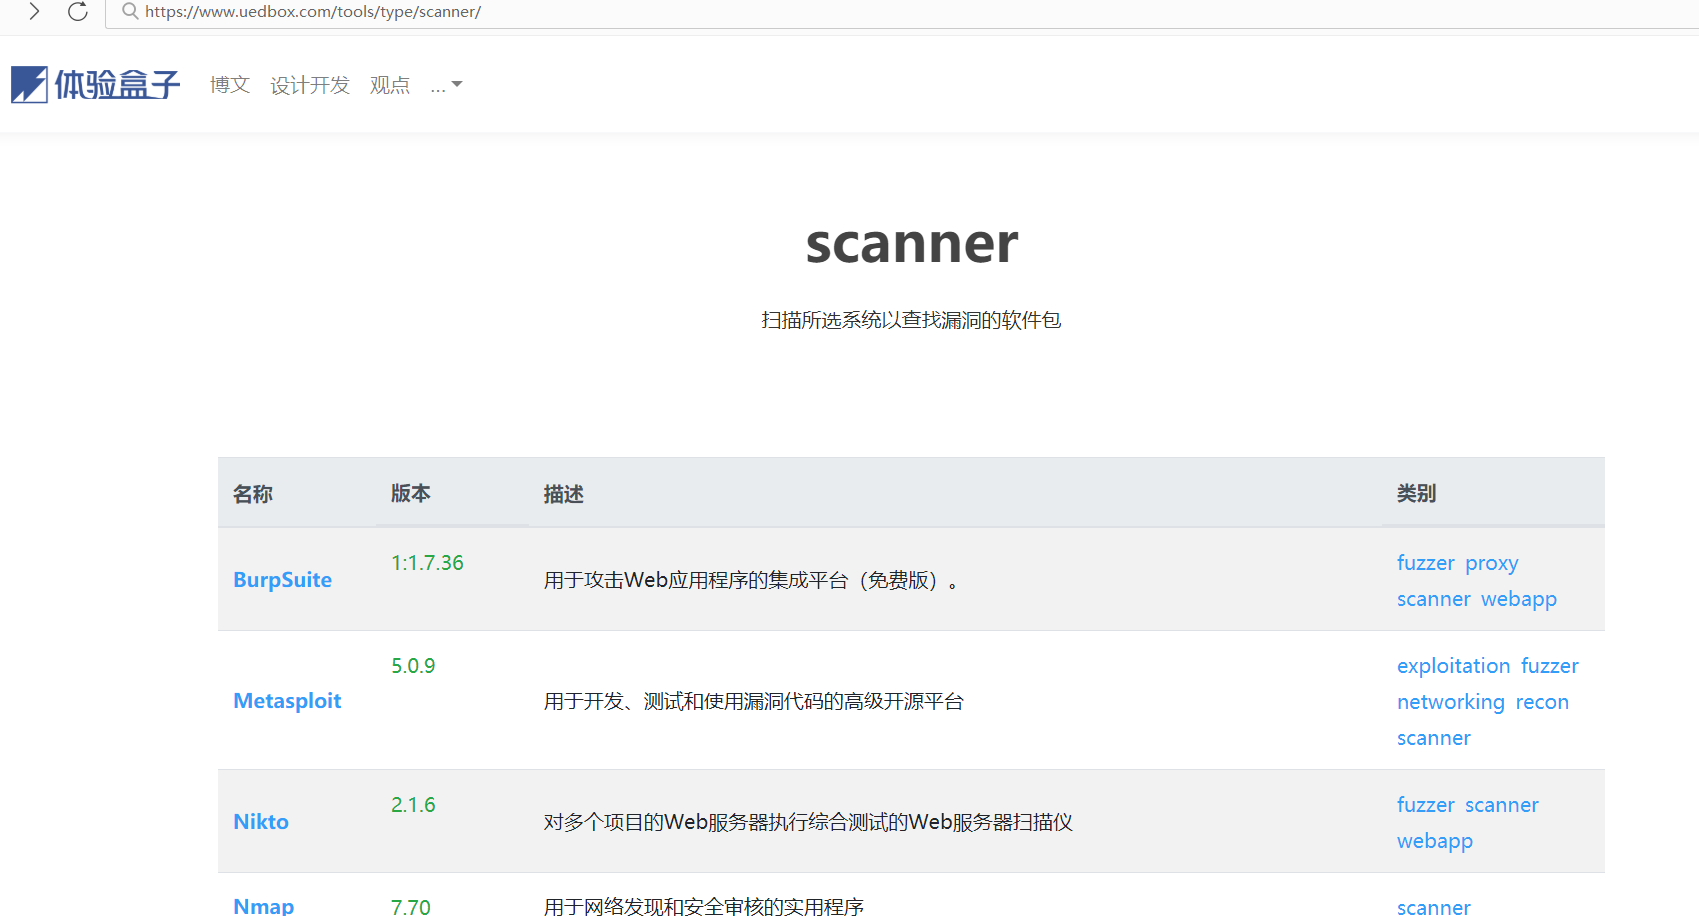The image size is (1699, 916).
Task: Select the webapp tag in Nikto row
Action: pyautogui.click(x=1435, y=841)
